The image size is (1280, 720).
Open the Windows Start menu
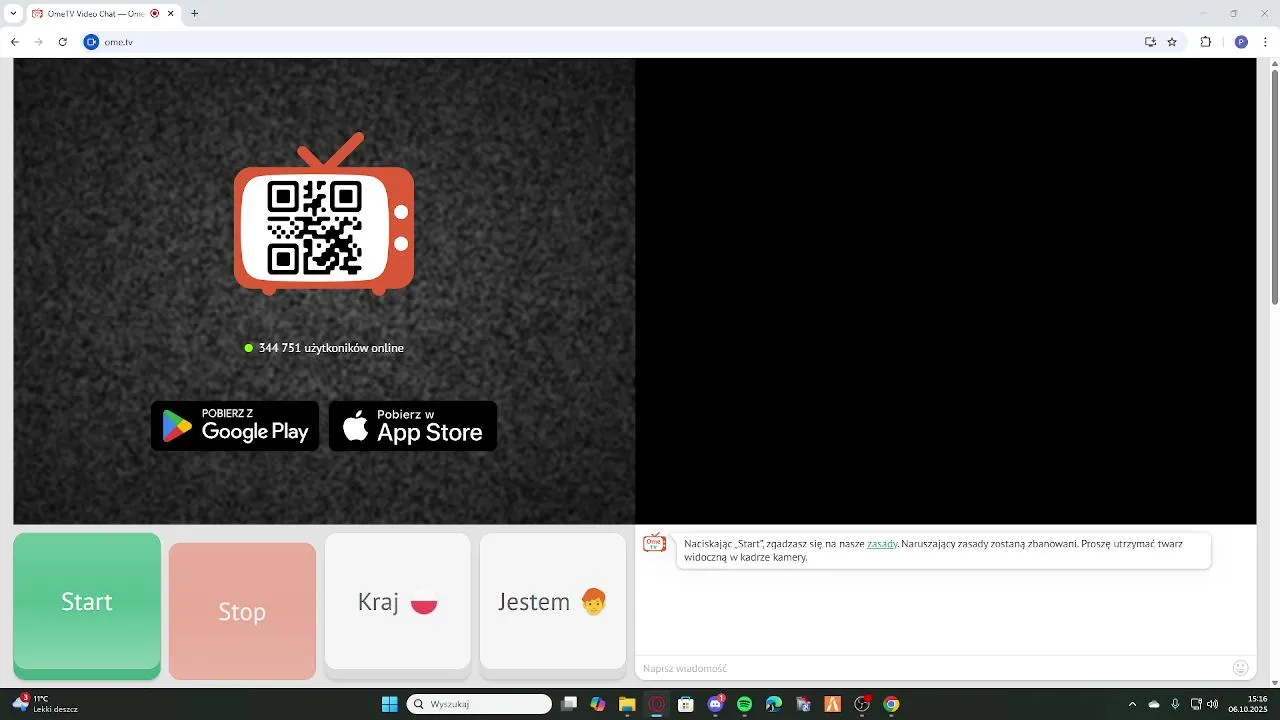390,704
